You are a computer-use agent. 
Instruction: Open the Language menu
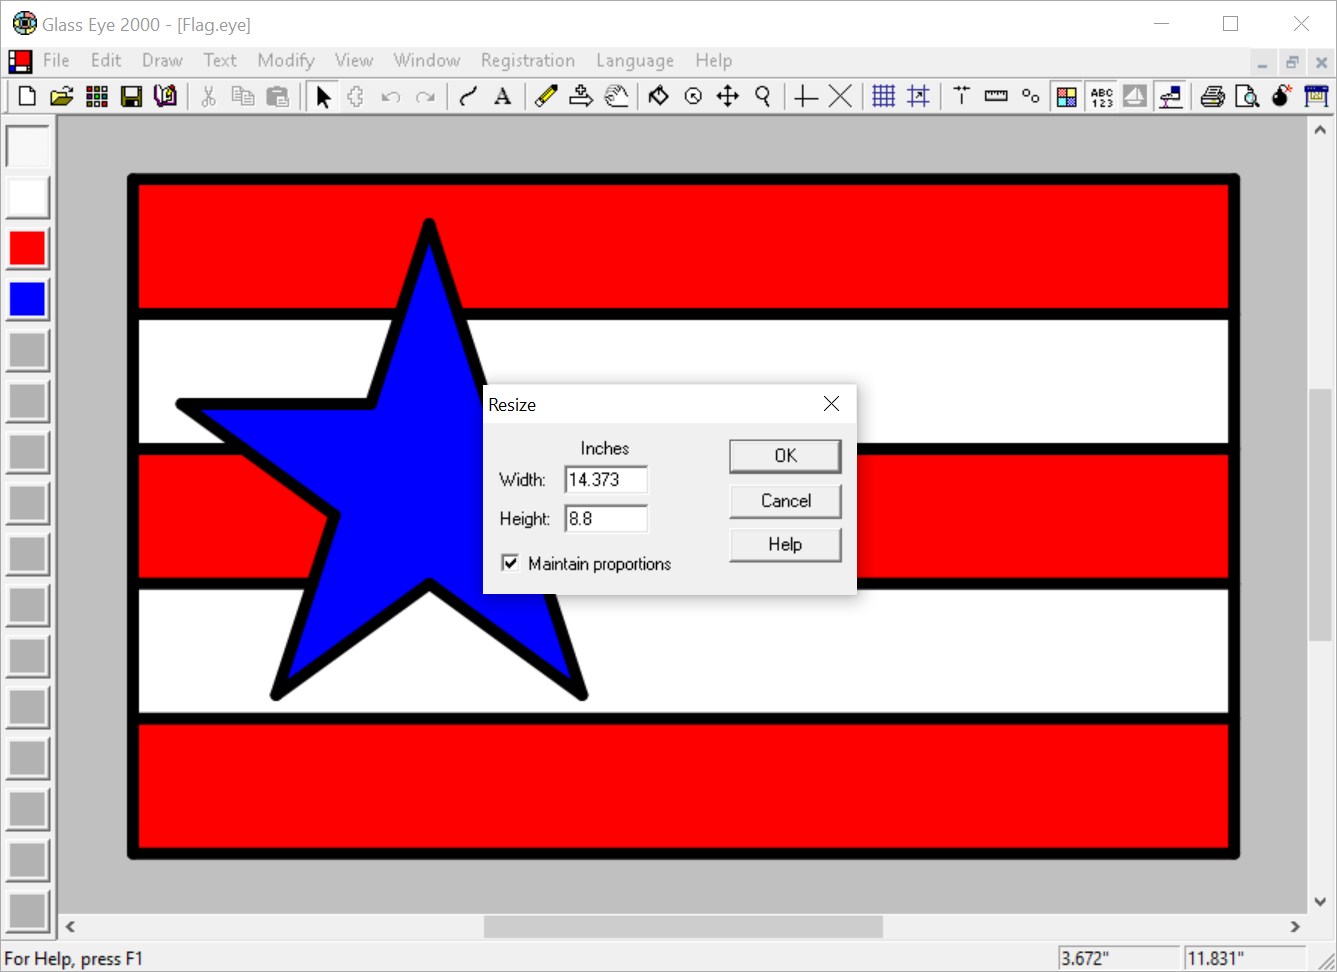635,60
